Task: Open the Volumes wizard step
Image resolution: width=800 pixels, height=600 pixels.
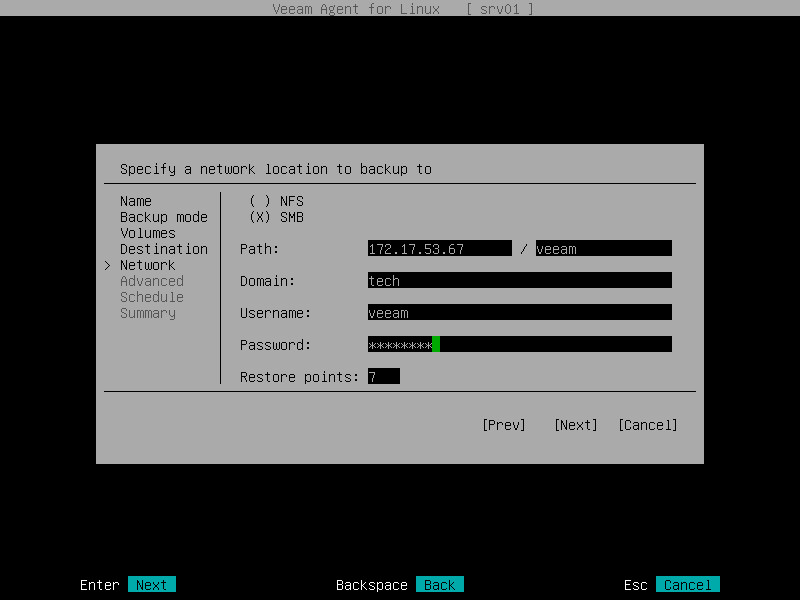Action: pos(148,233)
